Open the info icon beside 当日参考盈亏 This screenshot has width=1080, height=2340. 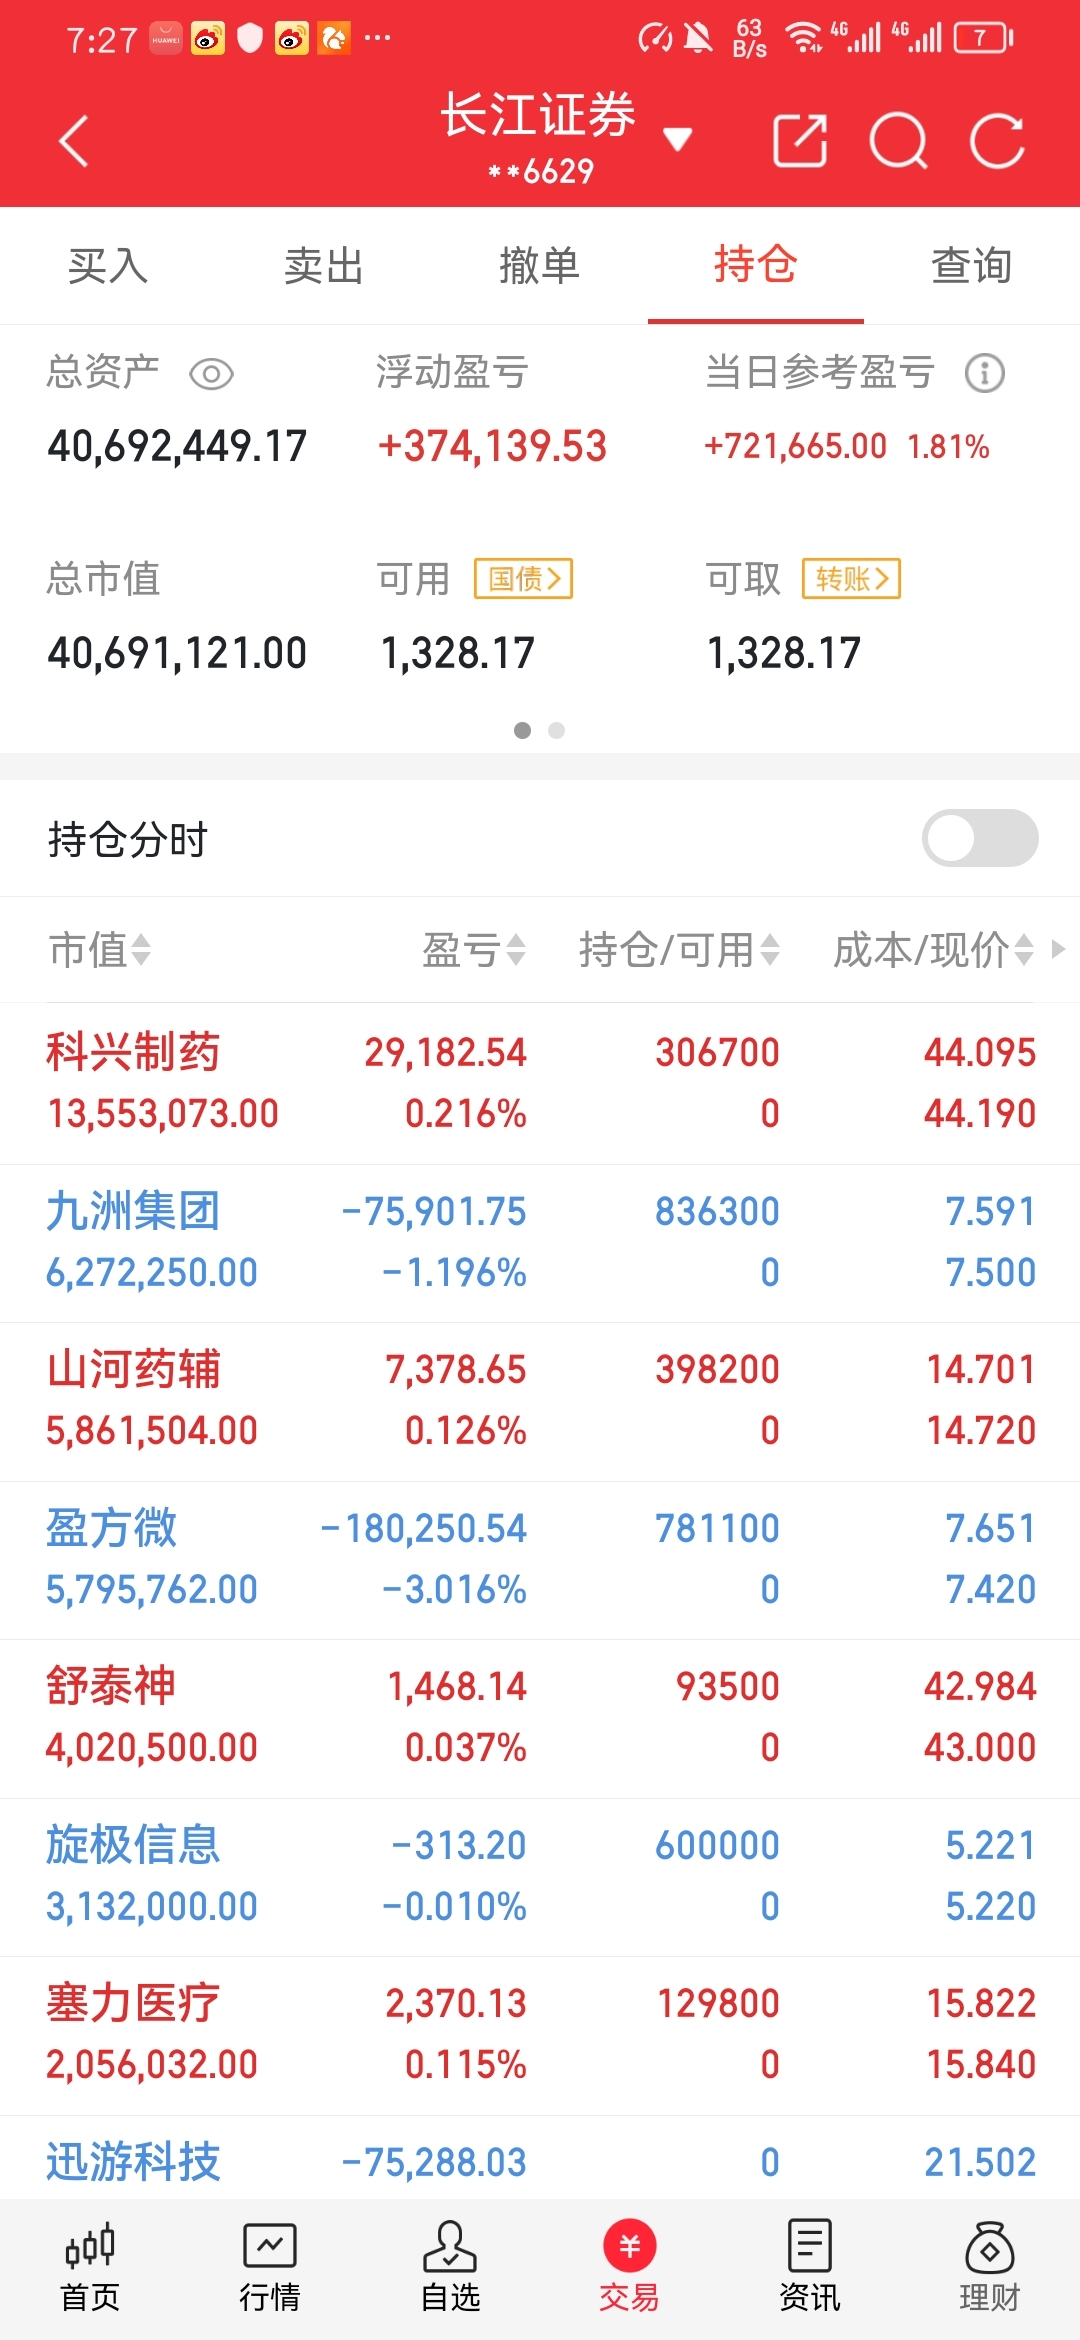(985, 373)
